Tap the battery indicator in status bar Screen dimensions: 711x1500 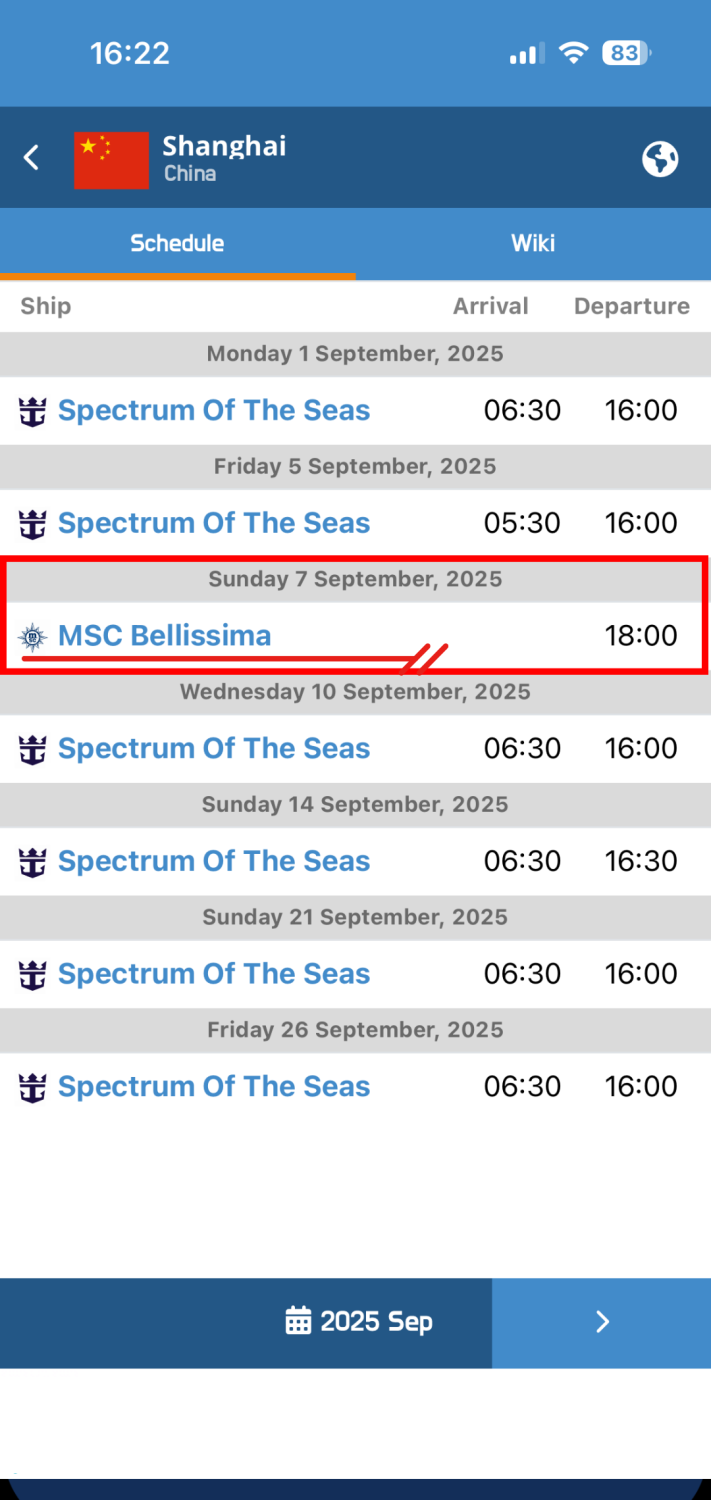pyautogui.click(x=627, y=53)
